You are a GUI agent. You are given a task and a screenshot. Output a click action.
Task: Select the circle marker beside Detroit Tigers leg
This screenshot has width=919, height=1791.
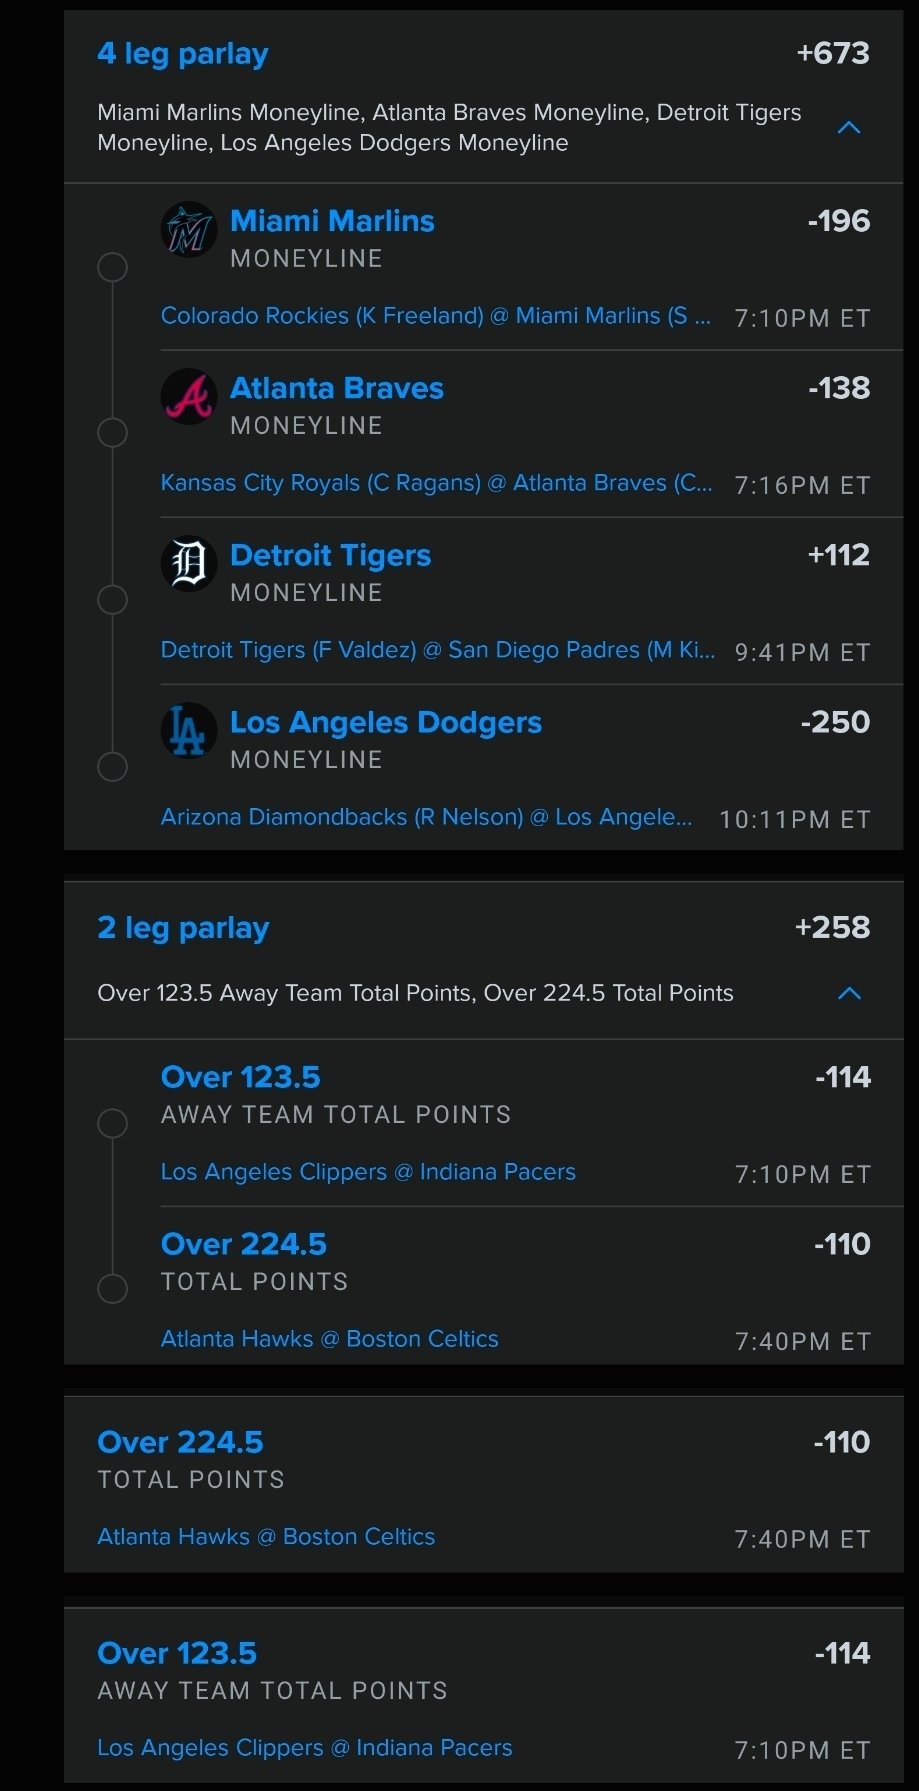(x=112, y=600)
